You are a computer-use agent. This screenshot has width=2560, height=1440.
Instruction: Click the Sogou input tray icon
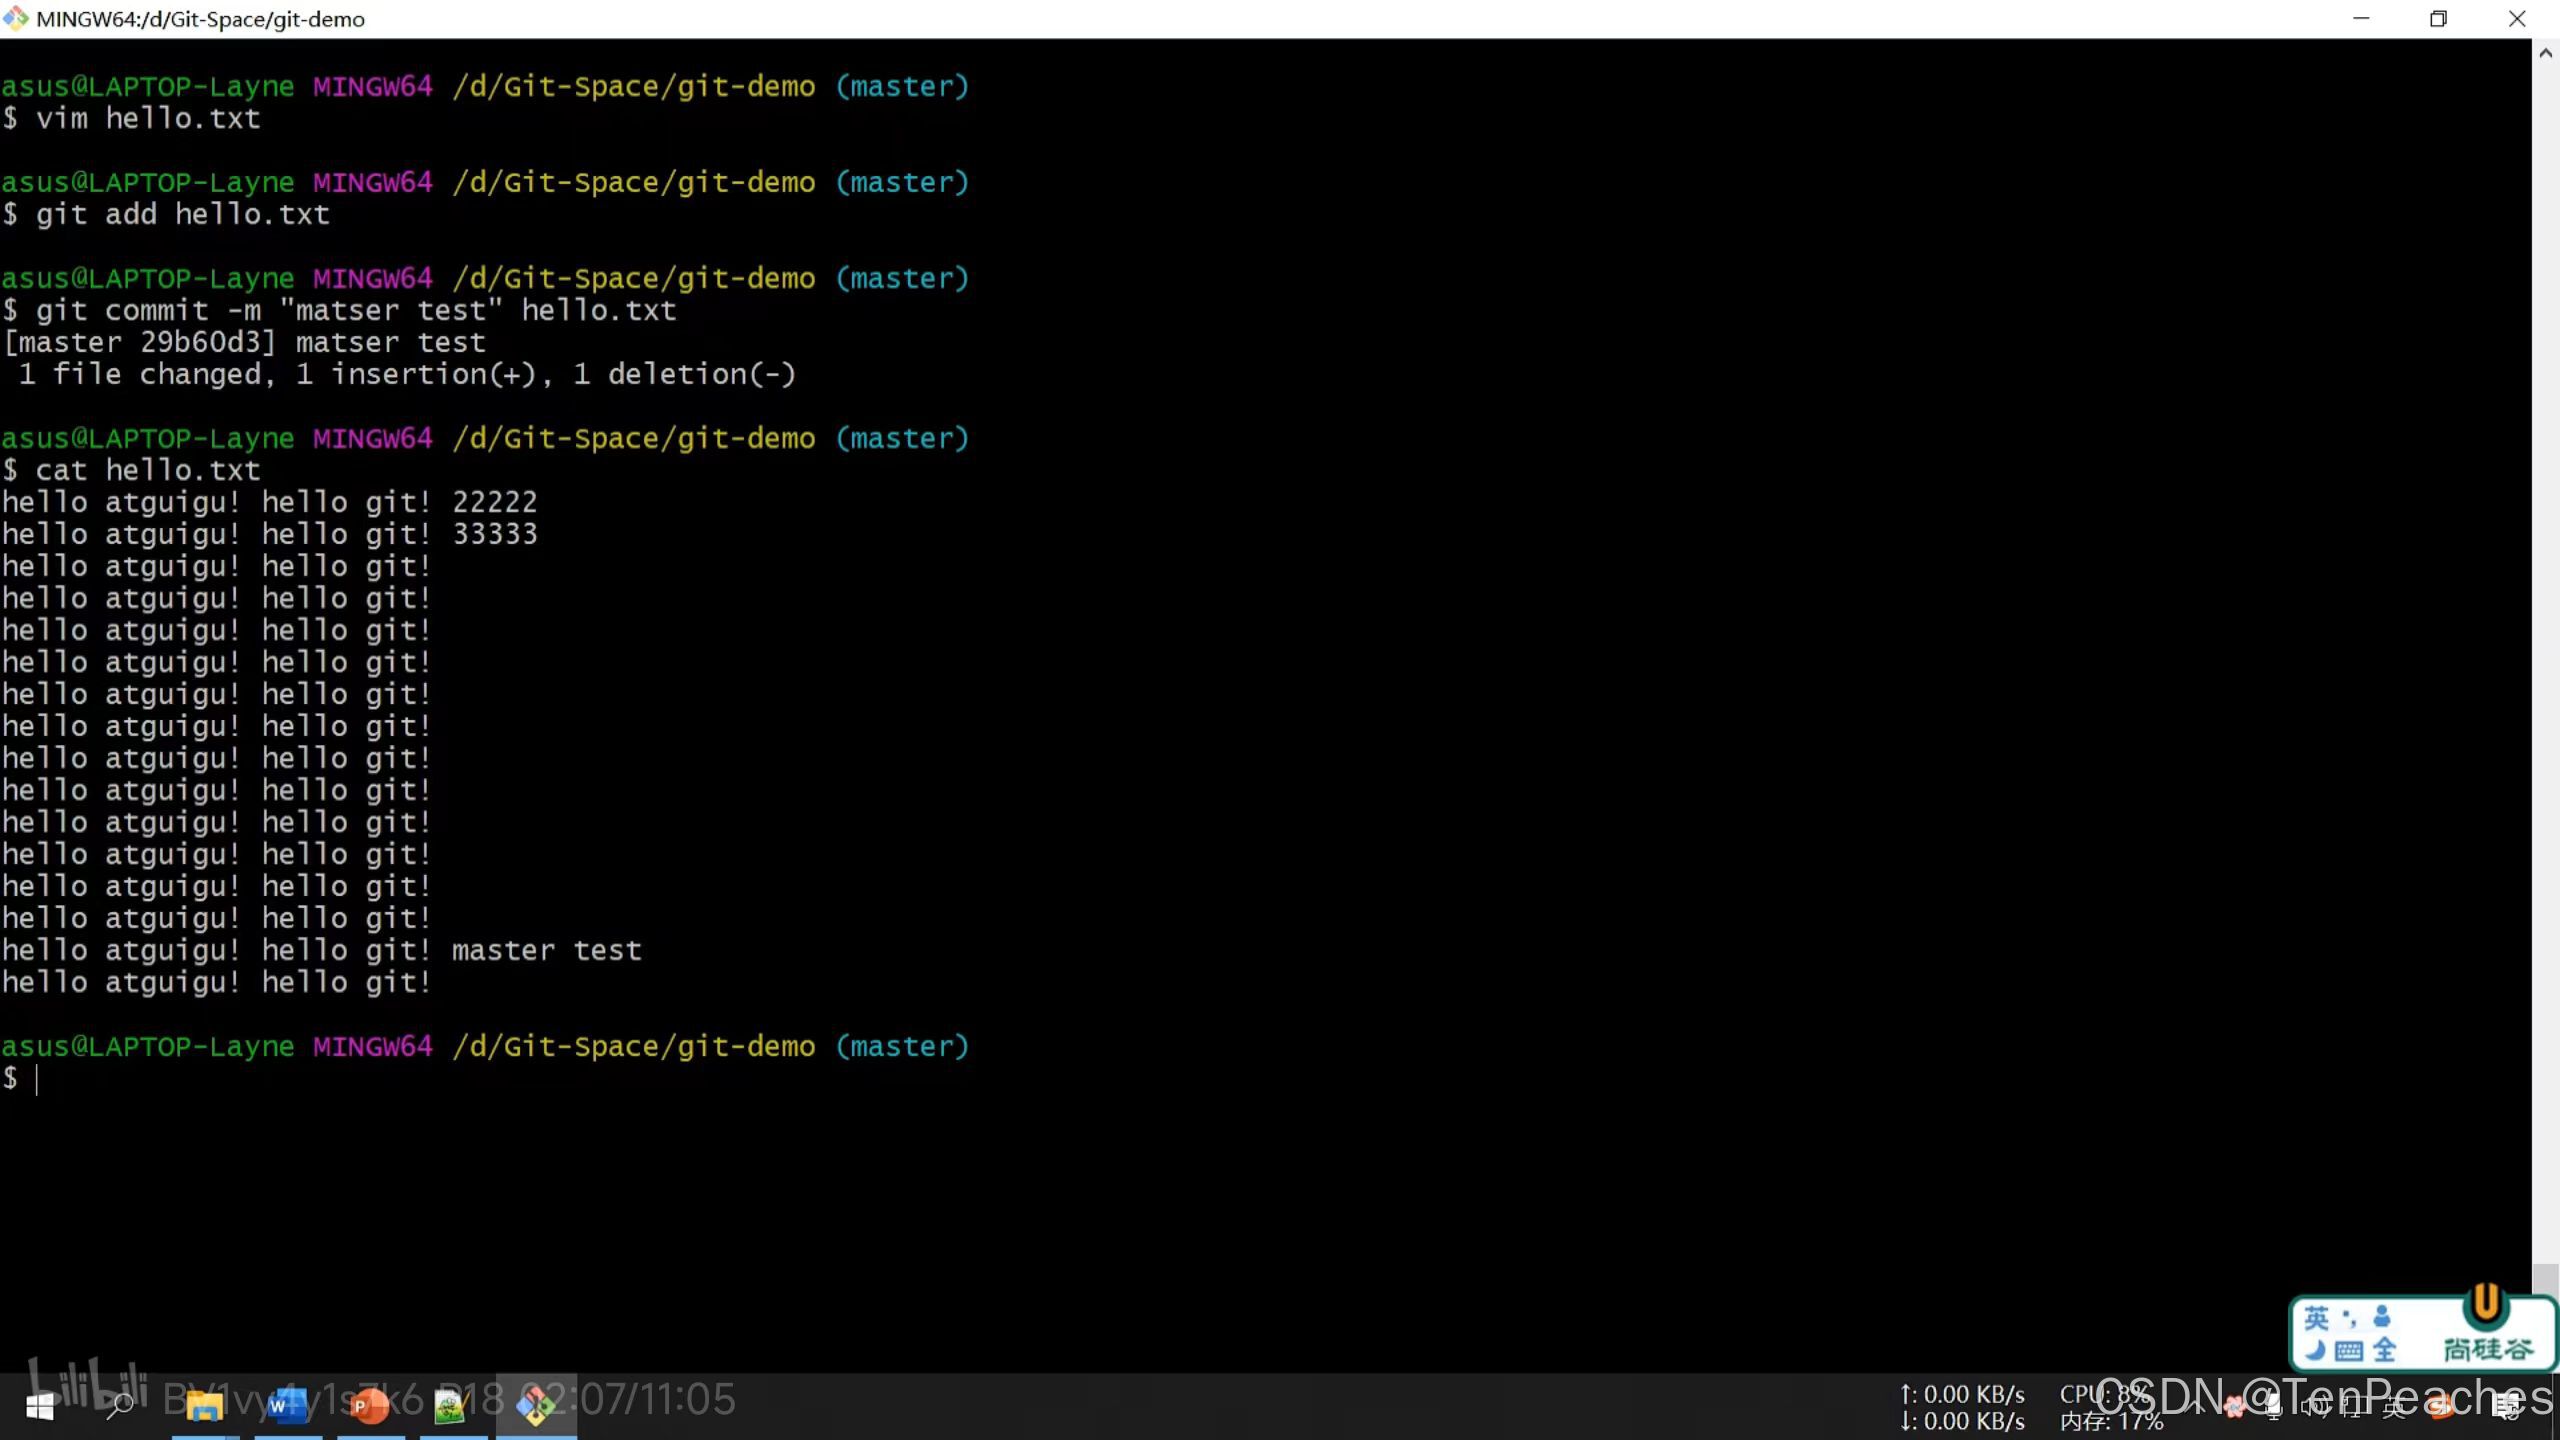point(2440,1407)
